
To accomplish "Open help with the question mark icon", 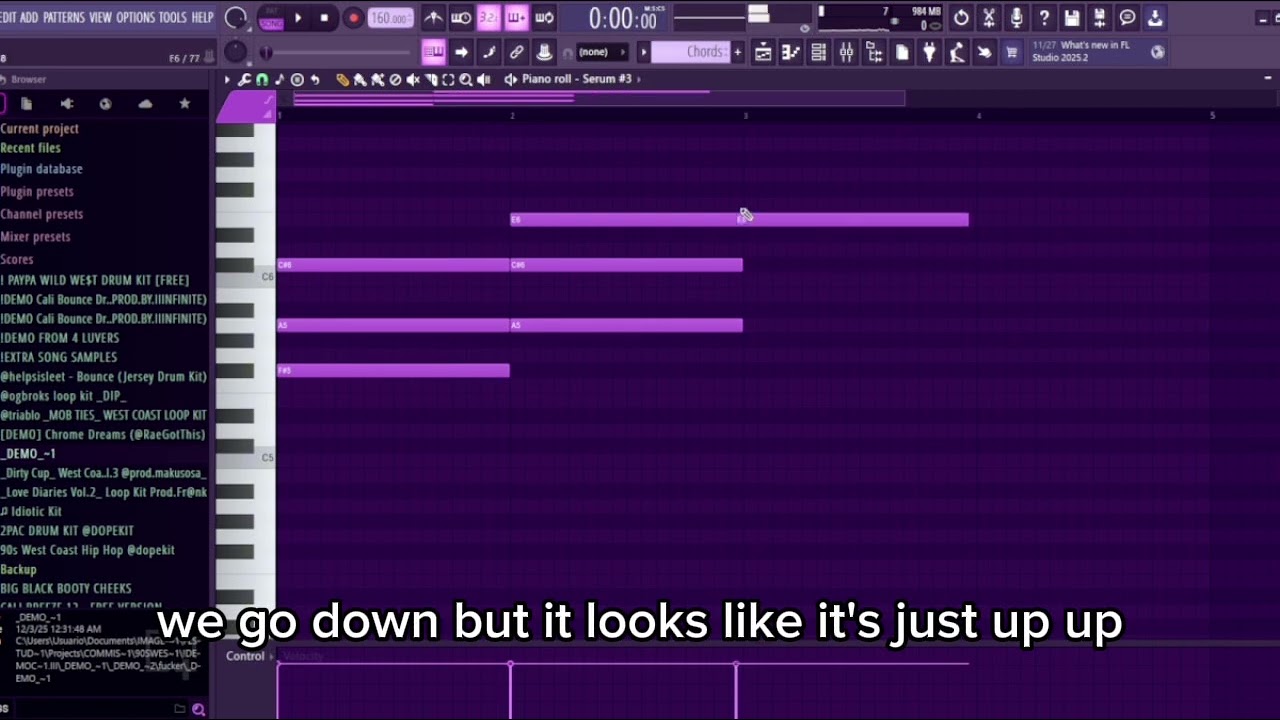I will tap(1044, 18).
